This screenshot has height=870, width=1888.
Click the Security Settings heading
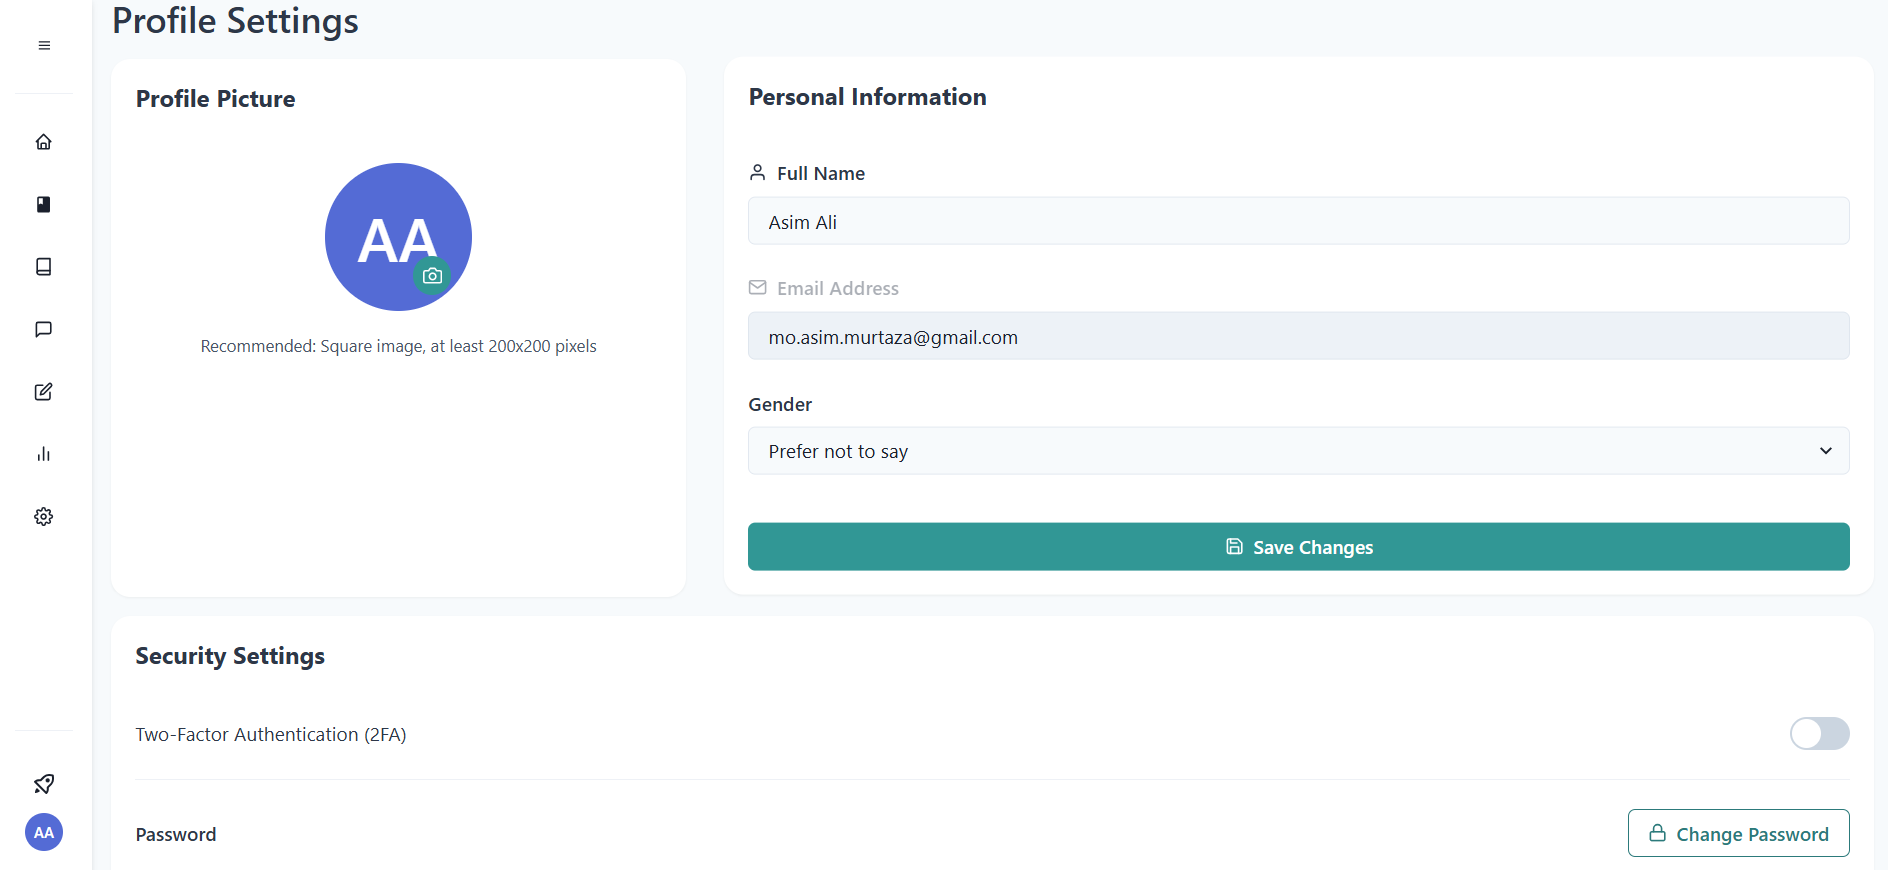tap(230, 656)
